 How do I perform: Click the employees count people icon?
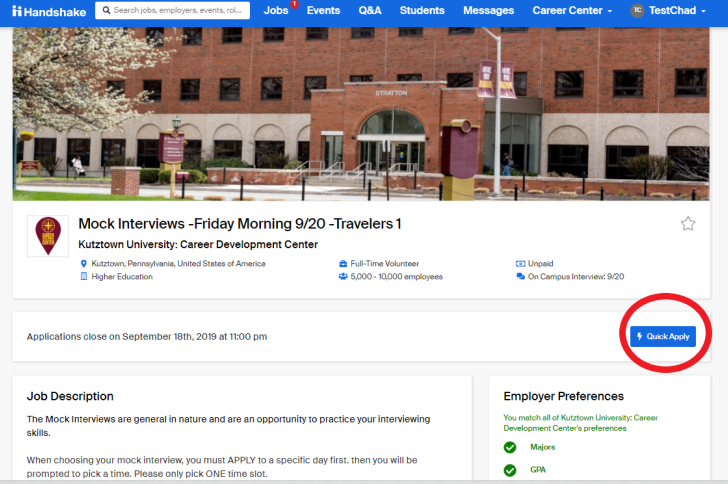(343, 277)
